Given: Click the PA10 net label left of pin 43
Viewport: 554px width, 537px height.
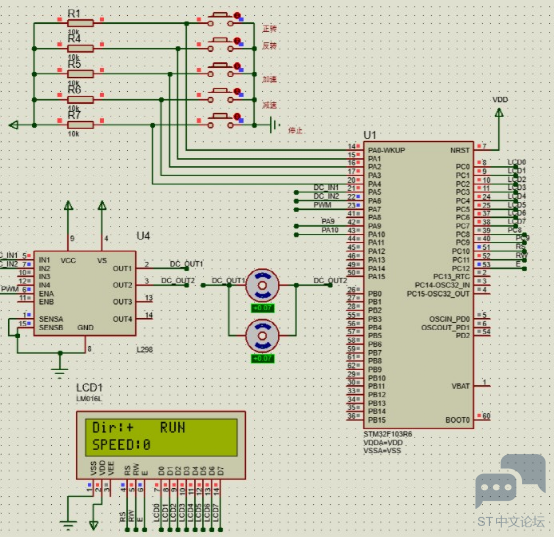Looking at the screenshot, I should pyautogui.click(x=330, y=230).
